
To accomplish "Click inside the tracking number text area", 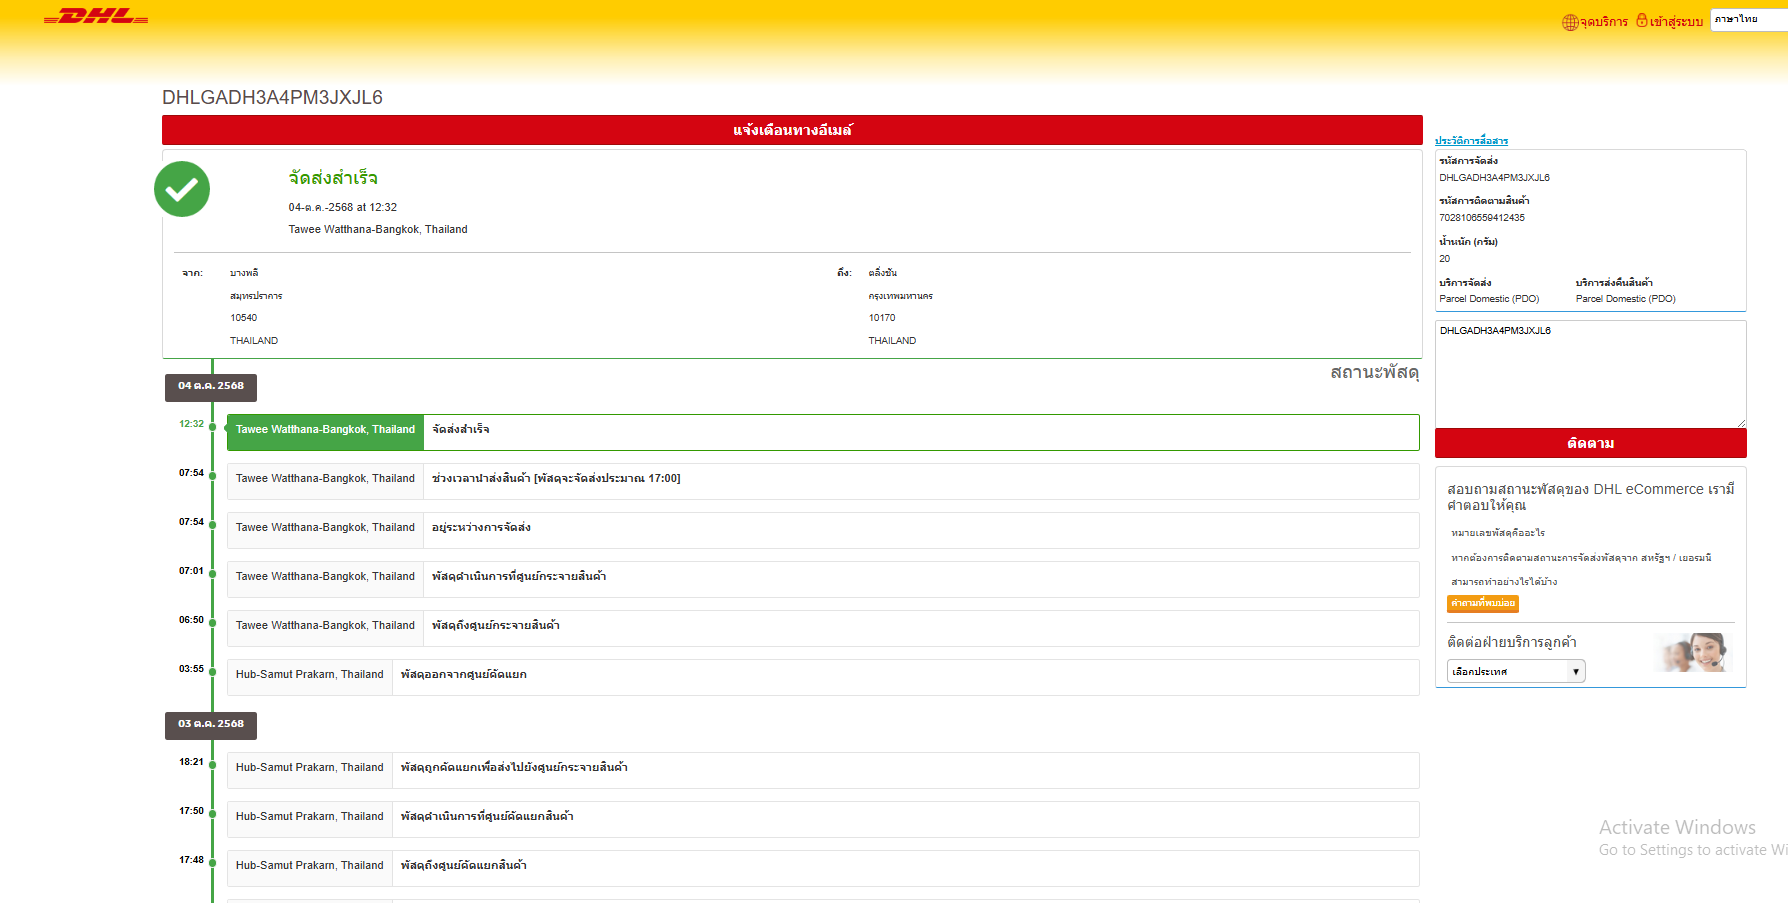I will coord(1591,374).
